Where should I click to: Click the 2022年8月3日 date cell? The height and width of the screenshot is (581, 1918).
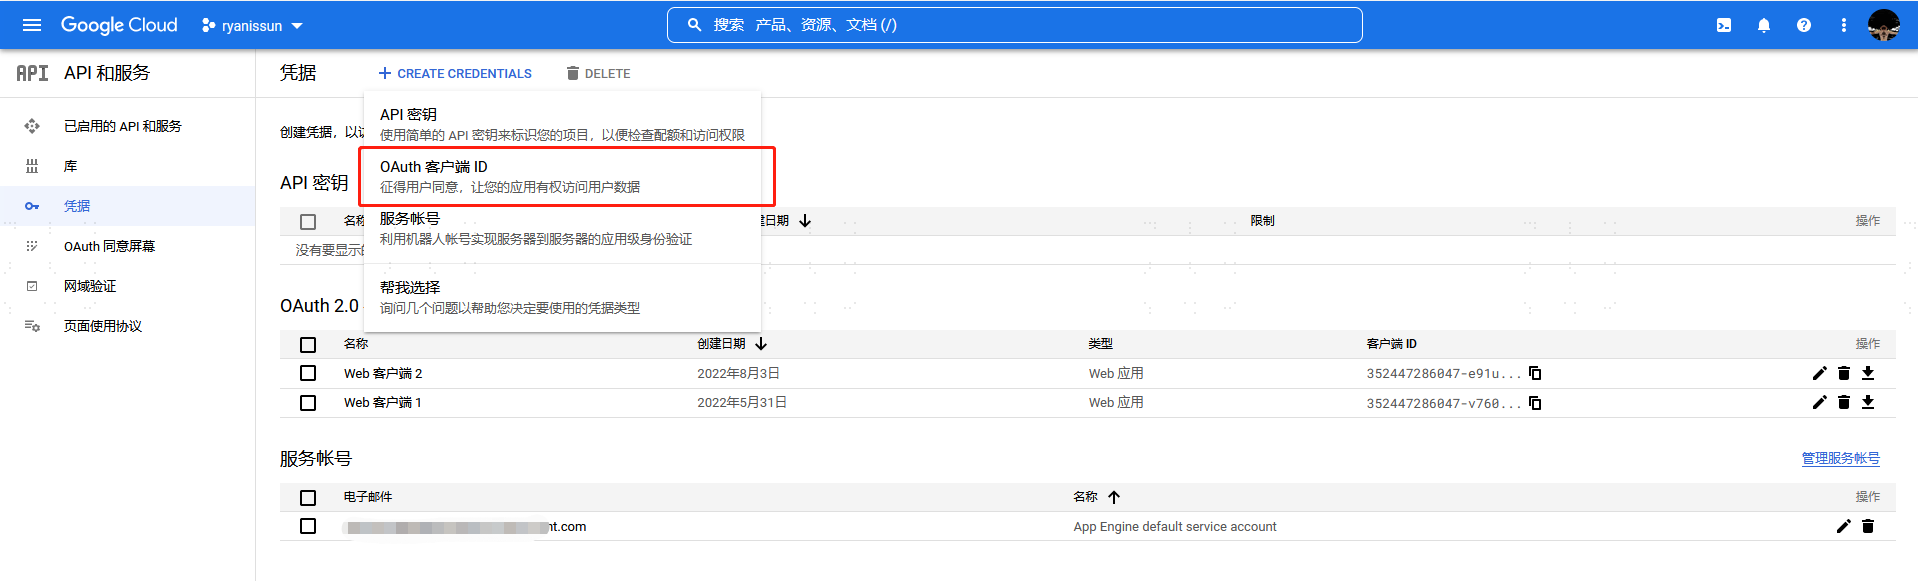pyautogui.click(x=738, y=373)
